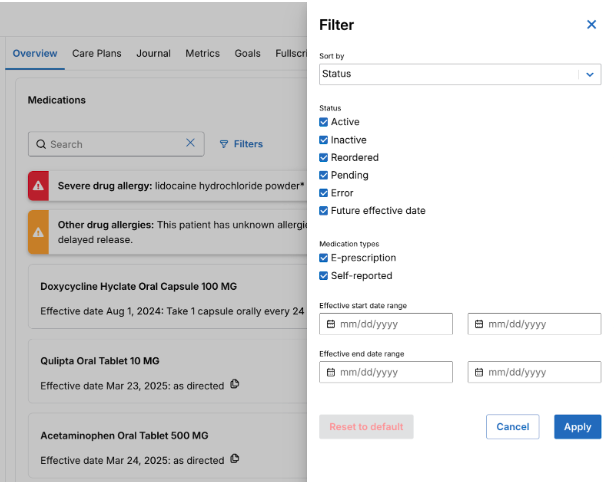Uncheck the Active status checkbox

323,122
